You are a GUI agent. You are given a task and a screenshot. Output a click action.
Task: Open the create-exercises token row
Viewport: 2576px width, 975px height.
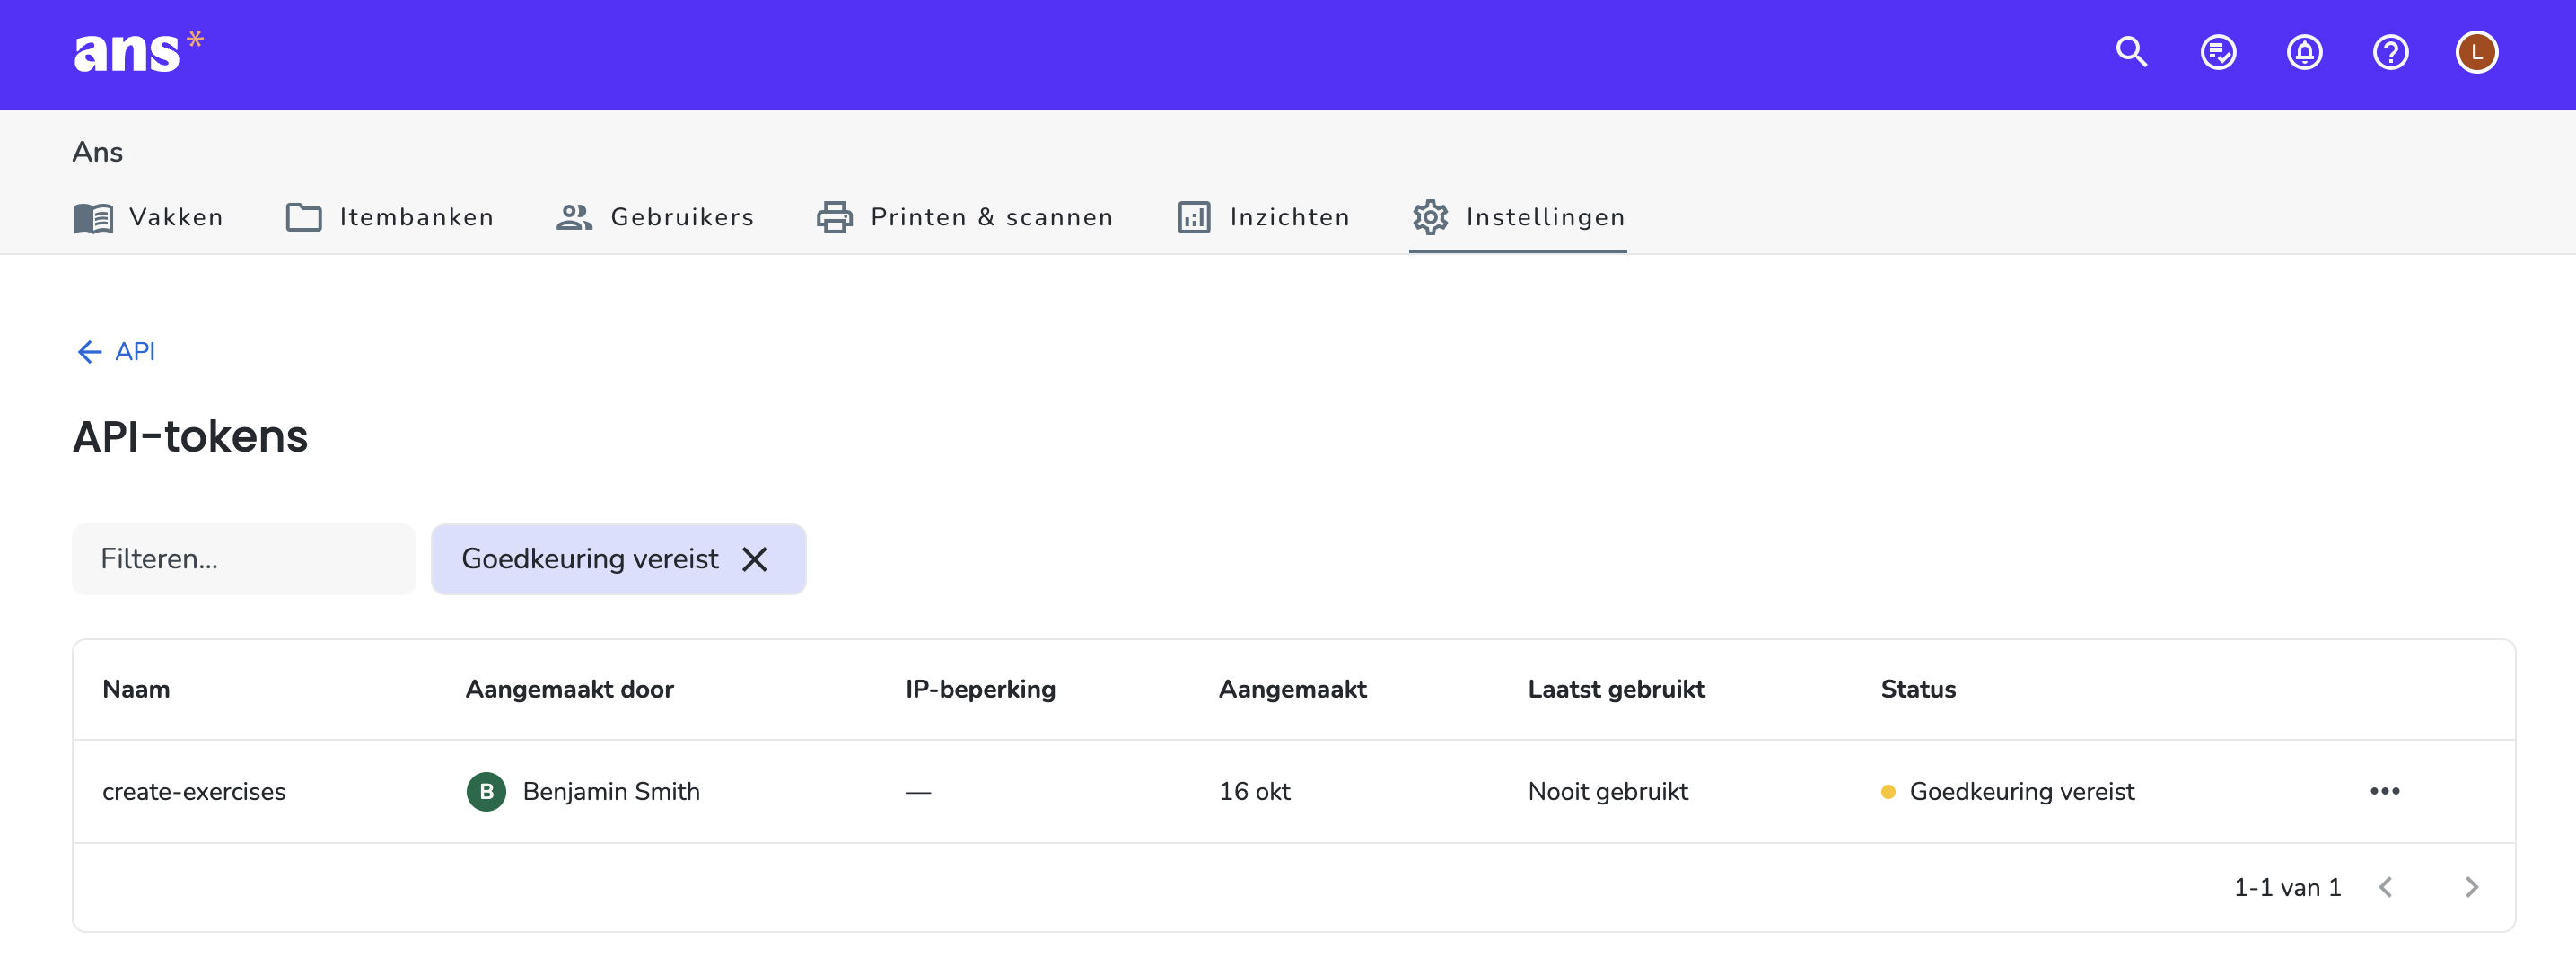pyautogui.click(x=1293, y=791)
